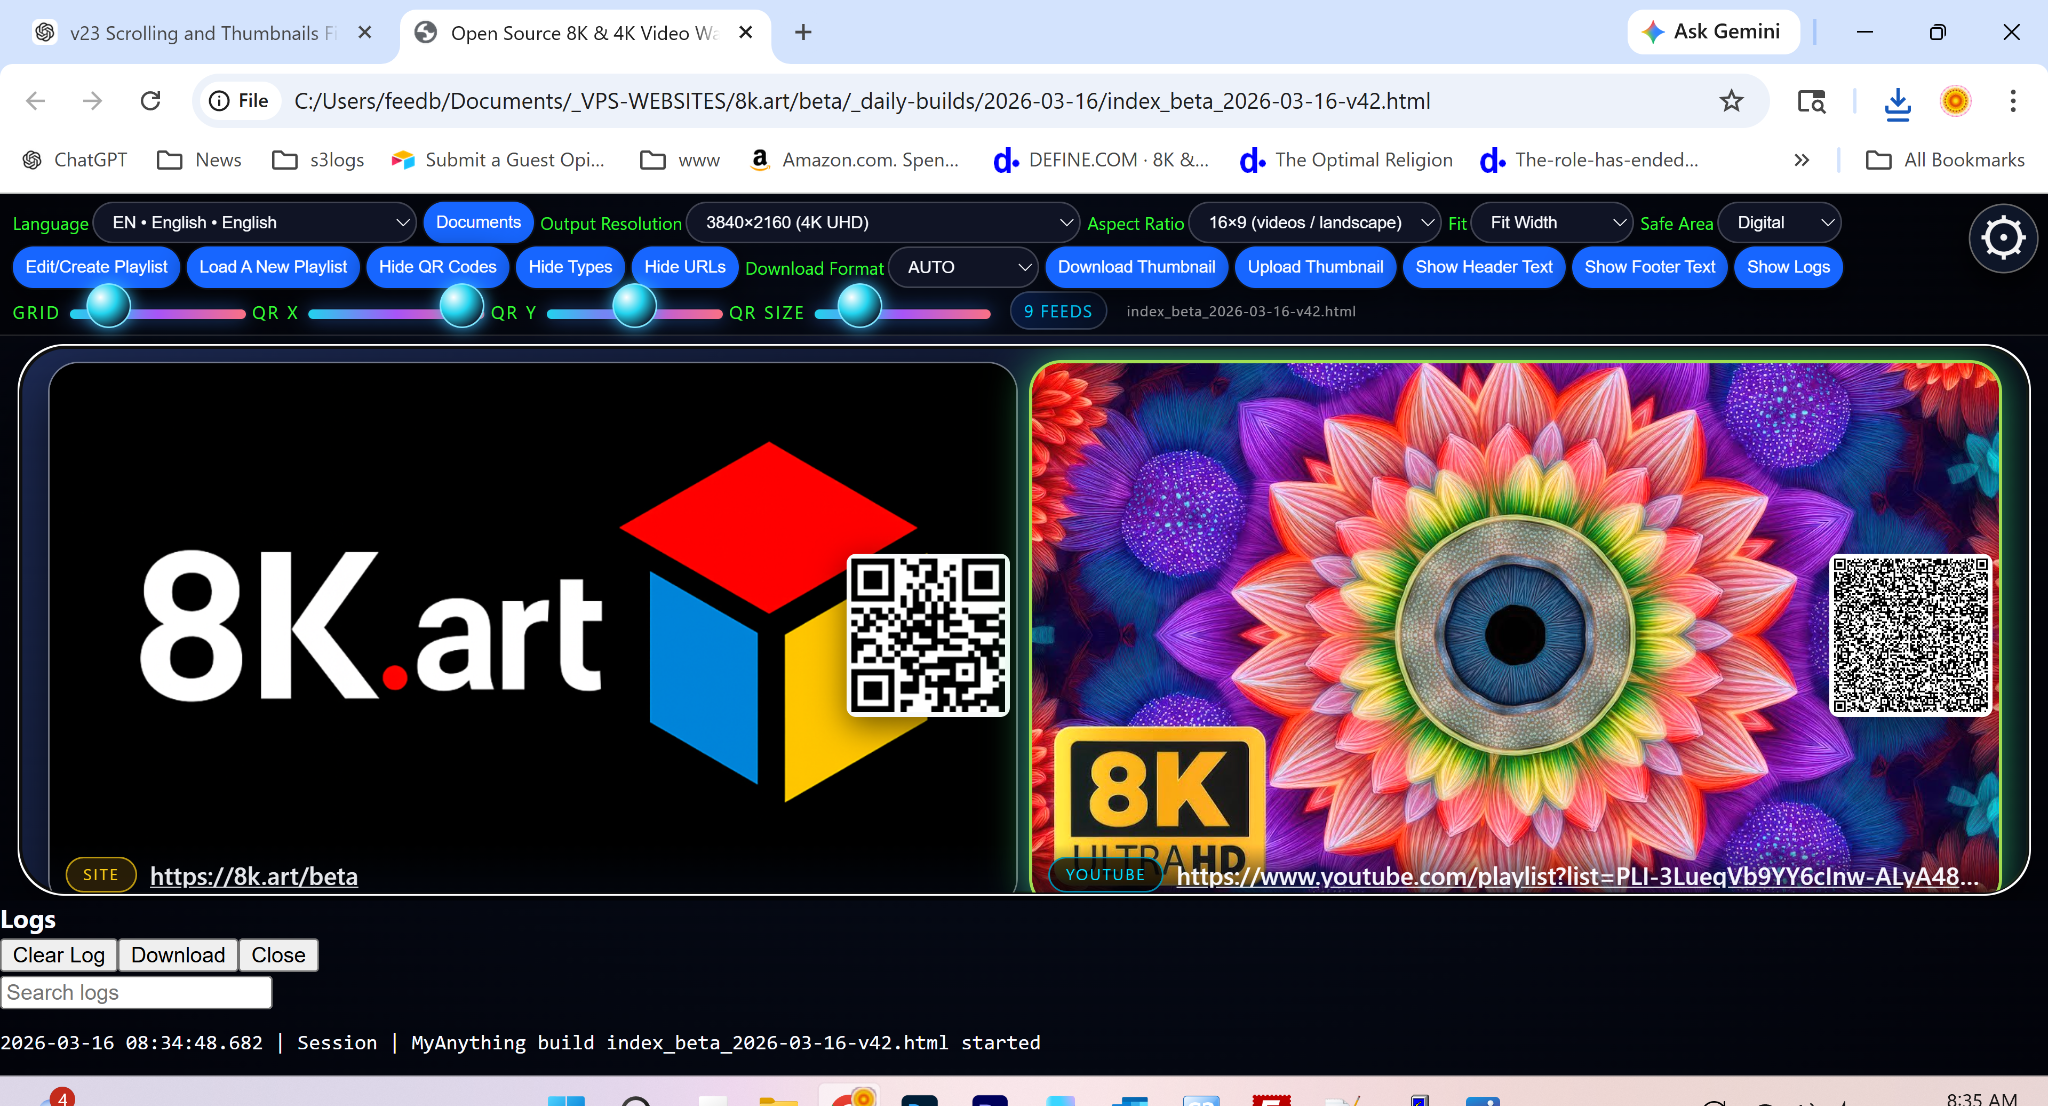Open the News bookmark folder

pos(200,160)
